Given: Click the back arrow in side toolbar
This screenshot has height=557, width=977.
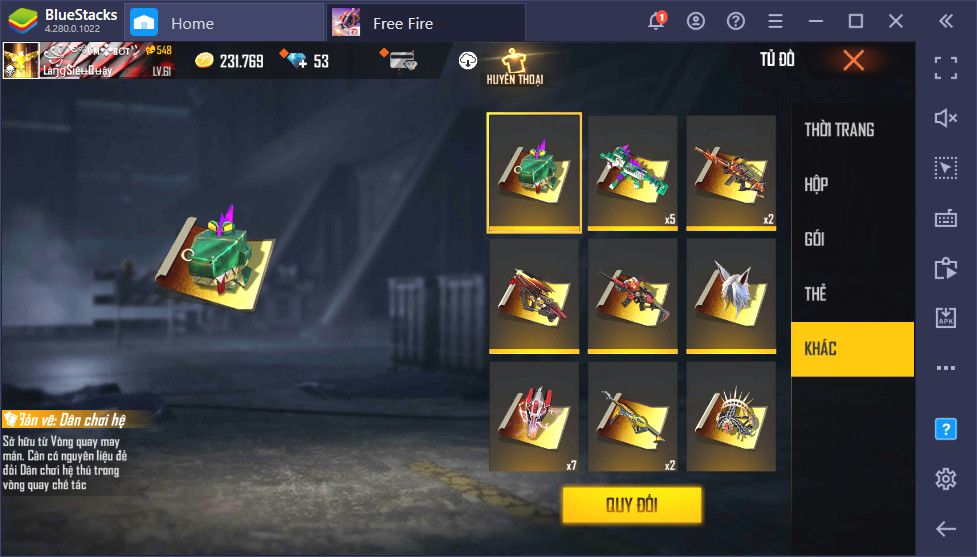Looking at the screenshot, I should pos(946,529).
